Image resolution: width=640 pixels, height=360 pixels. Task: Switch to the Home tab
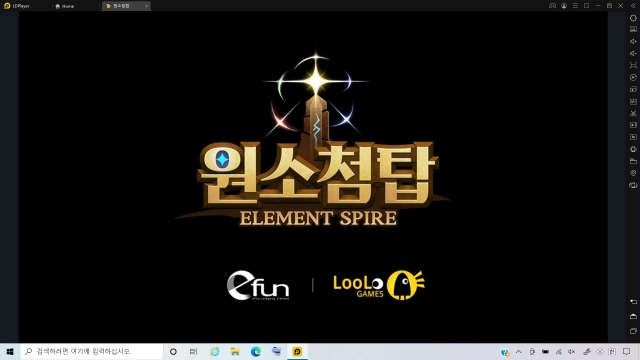[x=64, y=6]
